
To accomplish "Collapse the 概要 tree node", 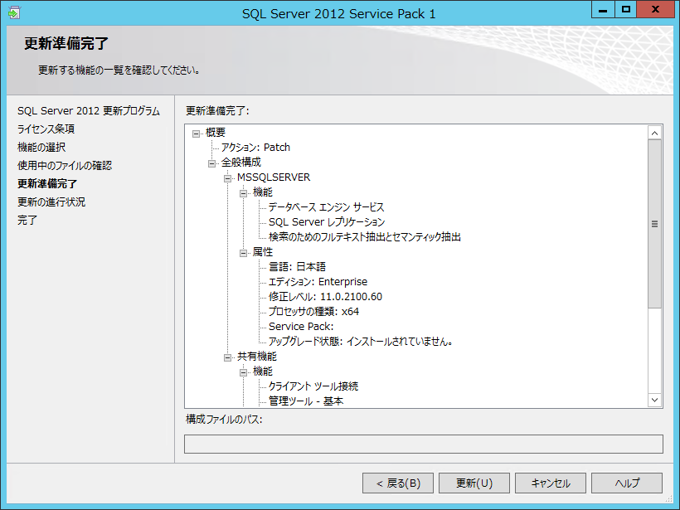I will pos(196,134).
